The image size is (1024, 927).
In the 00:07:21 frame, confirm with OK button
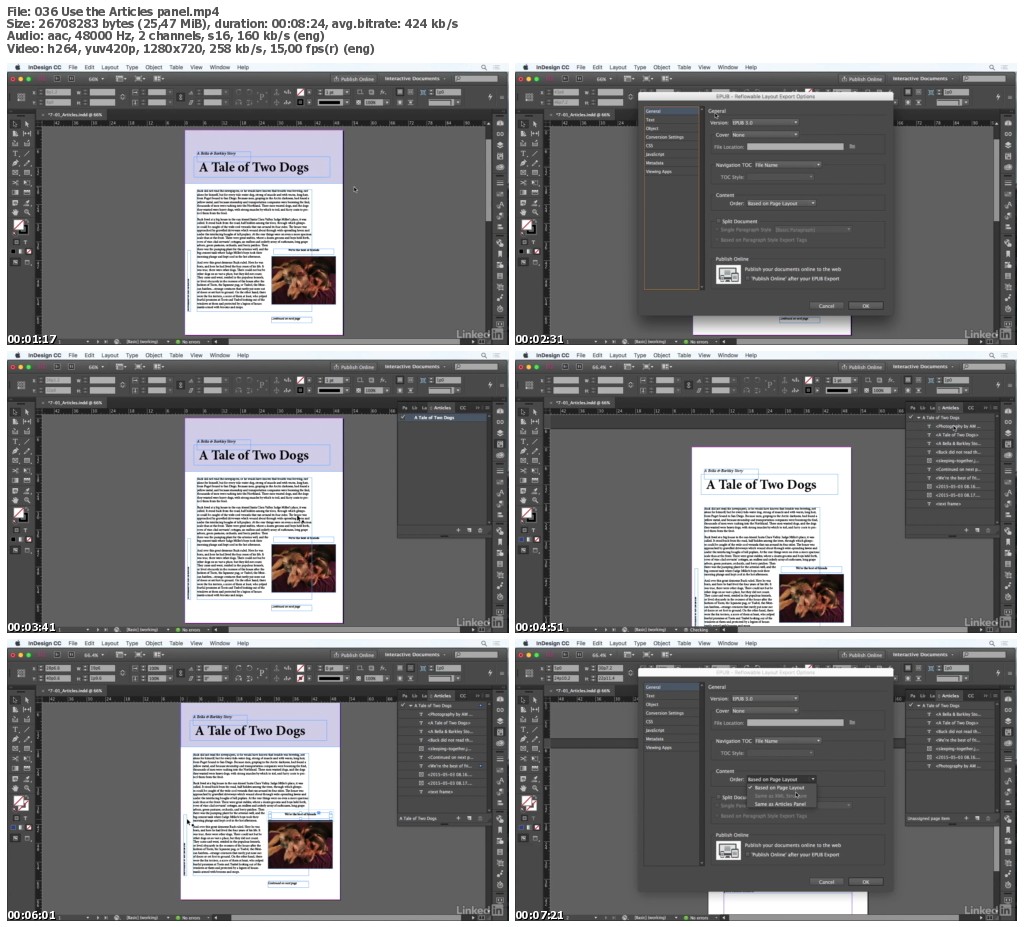(866, 882)
